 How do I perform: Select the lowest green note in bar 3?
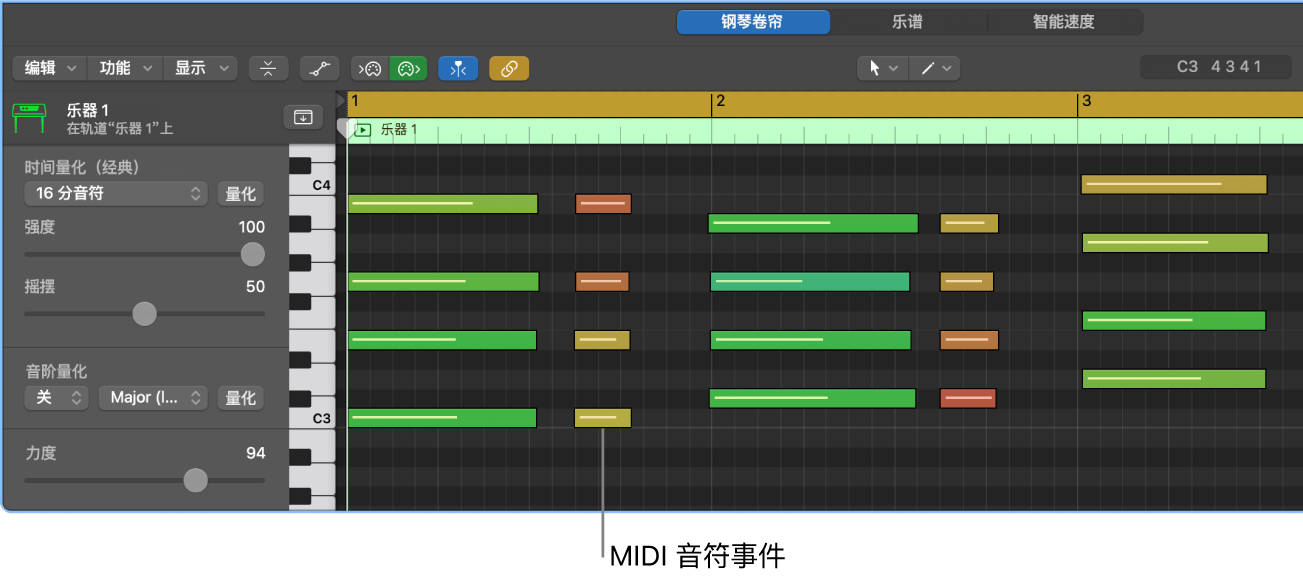pos(1174,379)
